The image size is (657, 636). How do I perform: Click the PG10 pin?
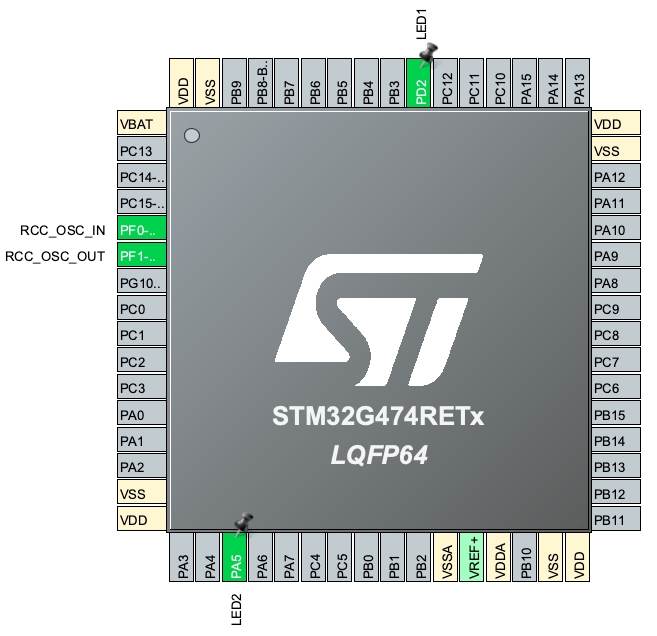140,283
